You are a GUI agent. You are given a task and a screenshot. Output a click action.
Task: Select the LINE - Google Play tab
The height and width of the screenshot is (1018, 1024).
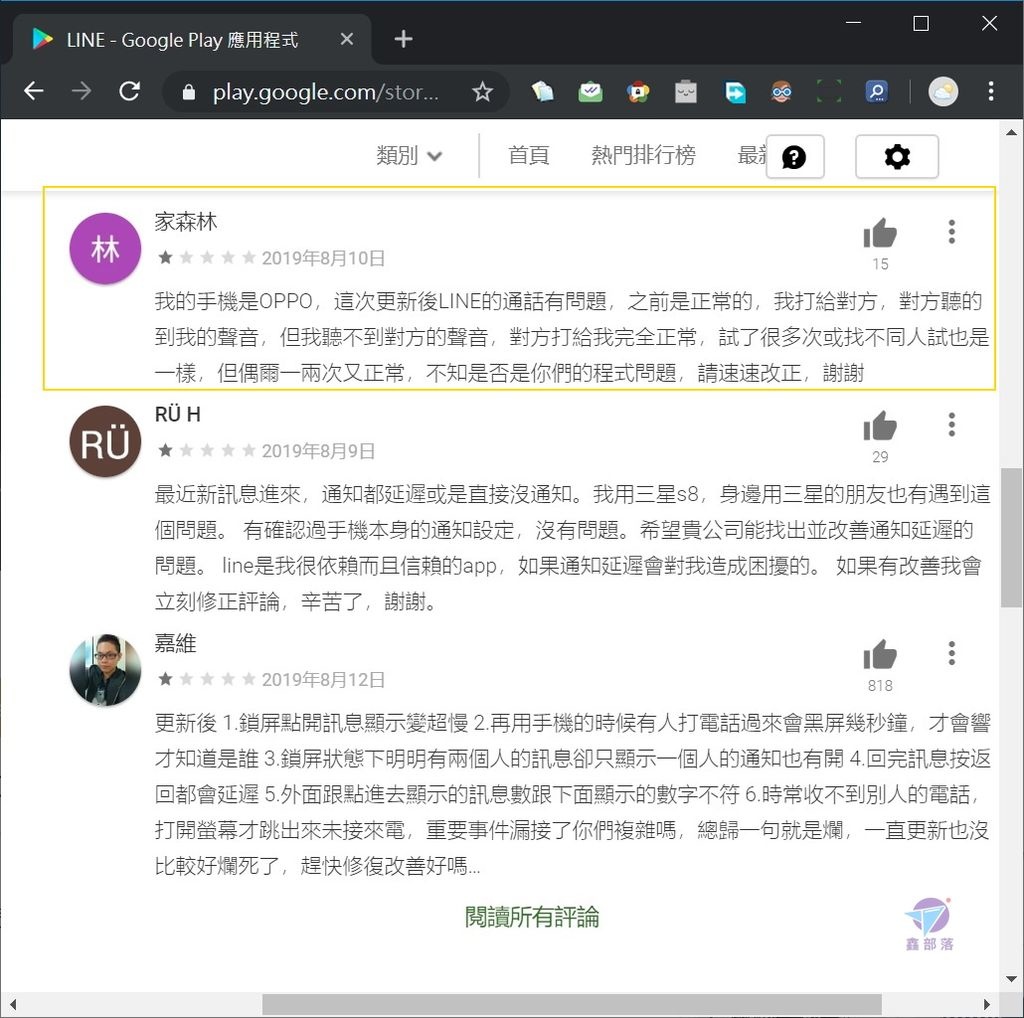[192, 39]
